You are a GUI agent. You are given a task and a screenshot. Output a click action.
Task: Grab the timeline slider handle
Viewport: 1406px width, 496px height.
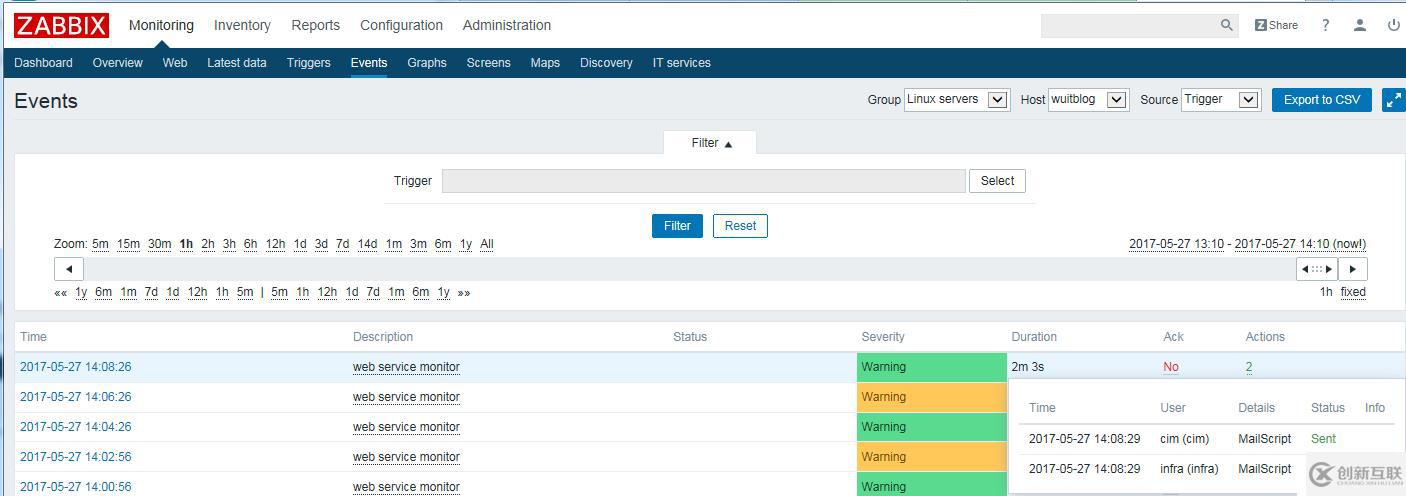point(1317,269)
